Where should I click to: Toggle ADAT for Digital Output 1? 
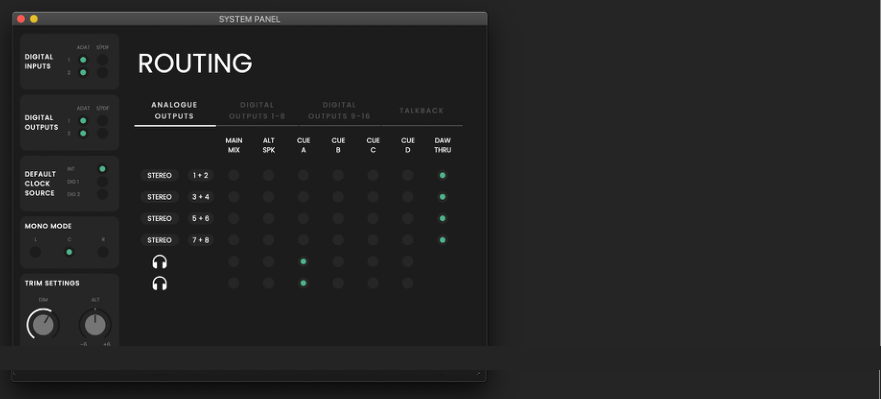click(83, 120)
